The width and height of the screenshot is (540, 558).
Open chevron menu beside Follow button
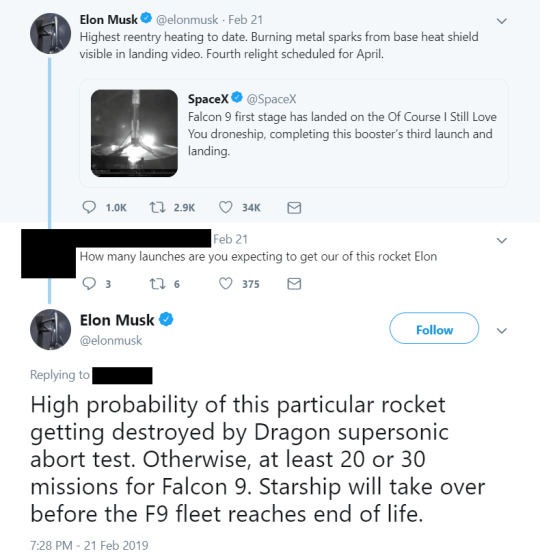tap(502, 331)
